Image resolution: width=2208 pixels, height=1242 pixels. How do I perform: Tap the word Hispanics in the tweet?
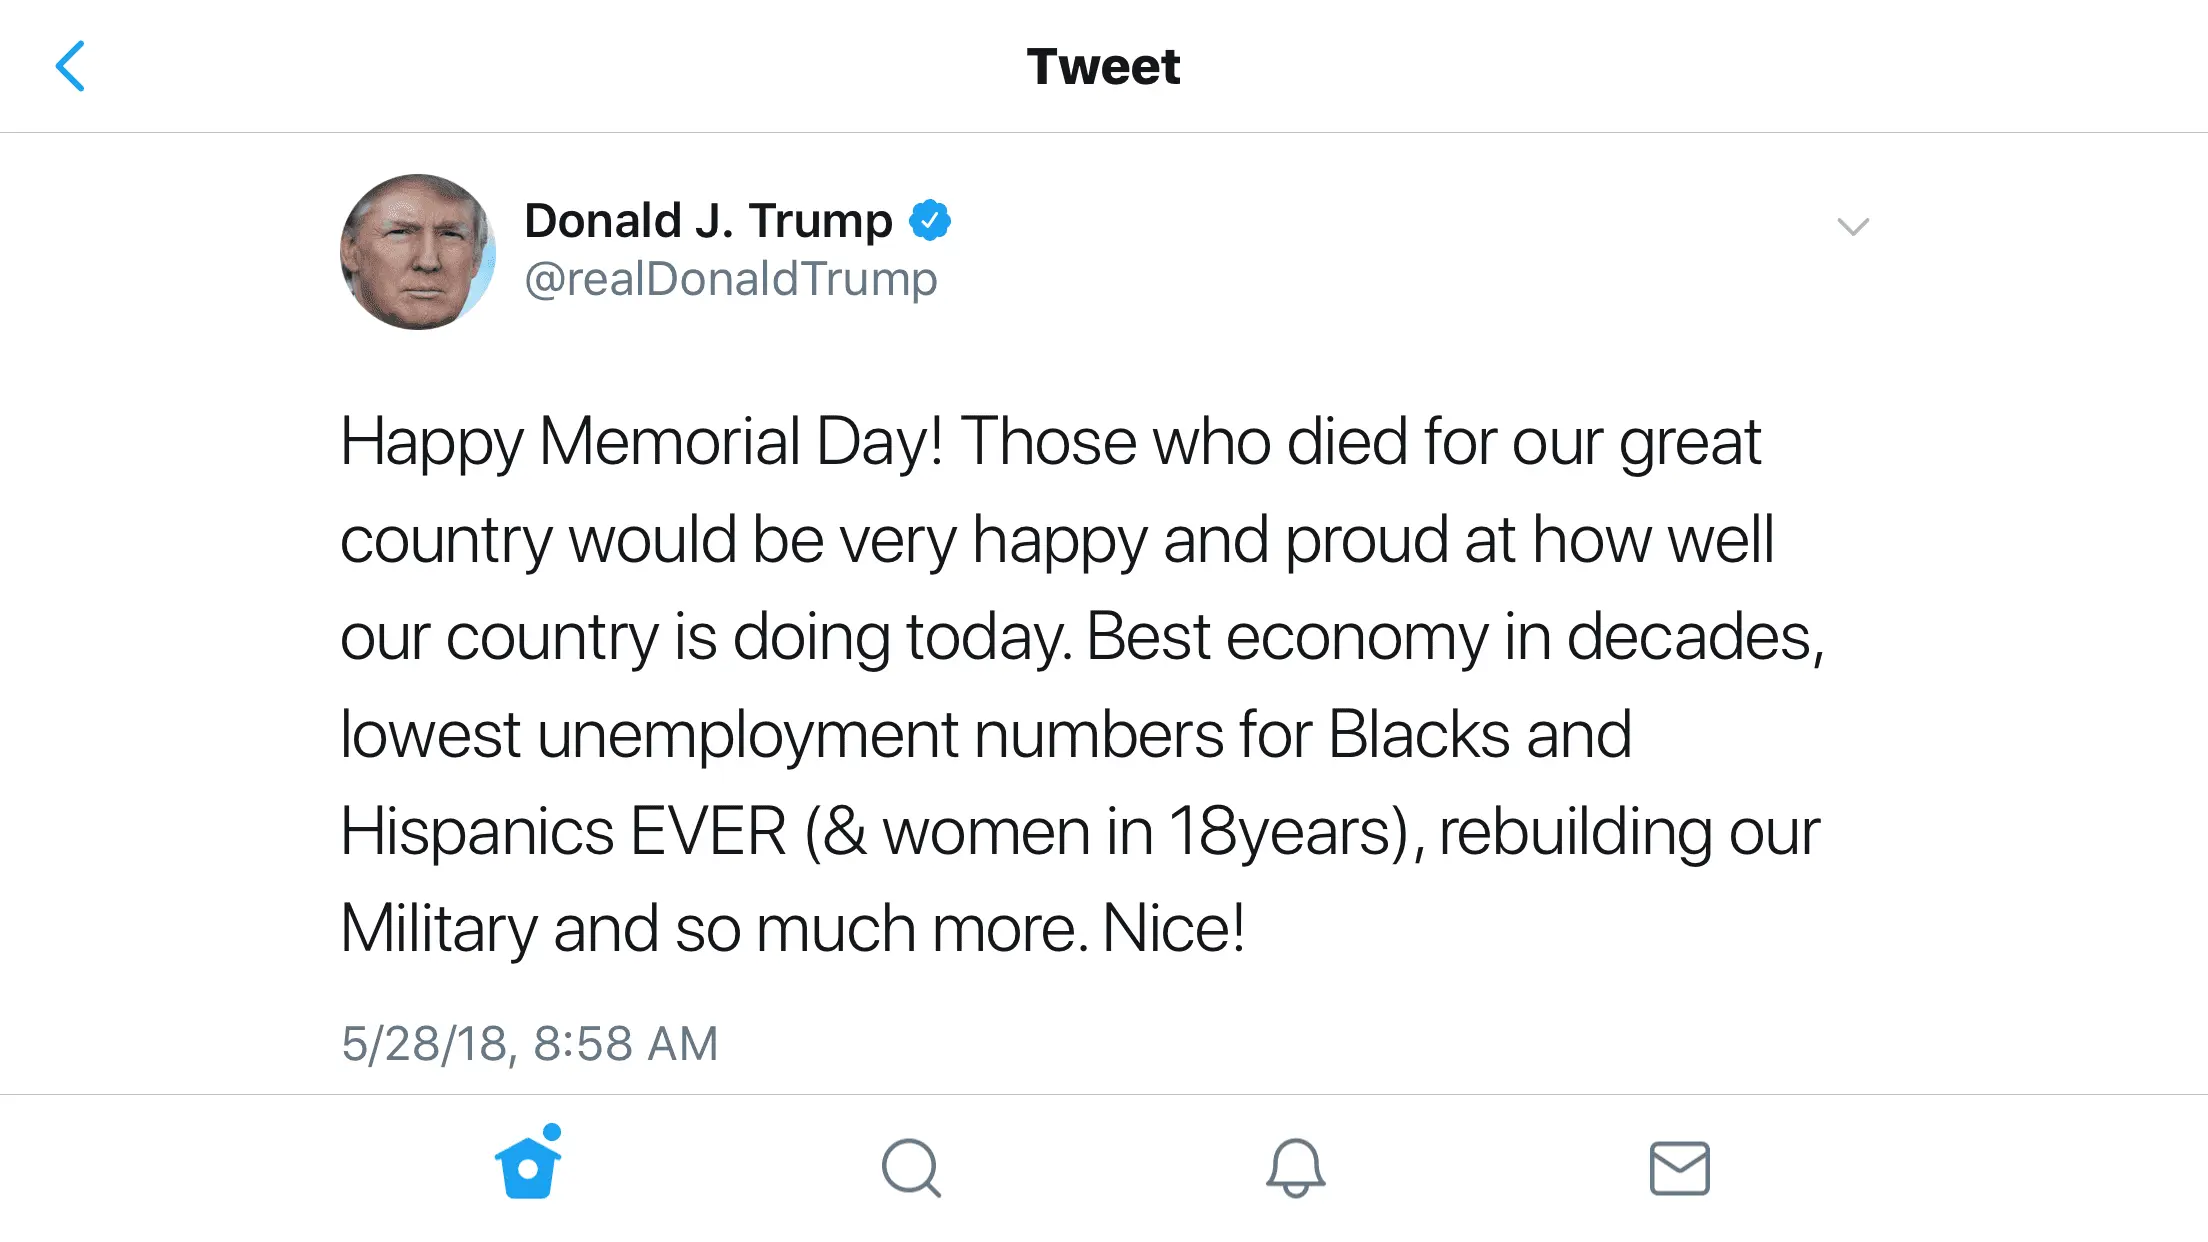pyautogui.click(x=477, y=832)
